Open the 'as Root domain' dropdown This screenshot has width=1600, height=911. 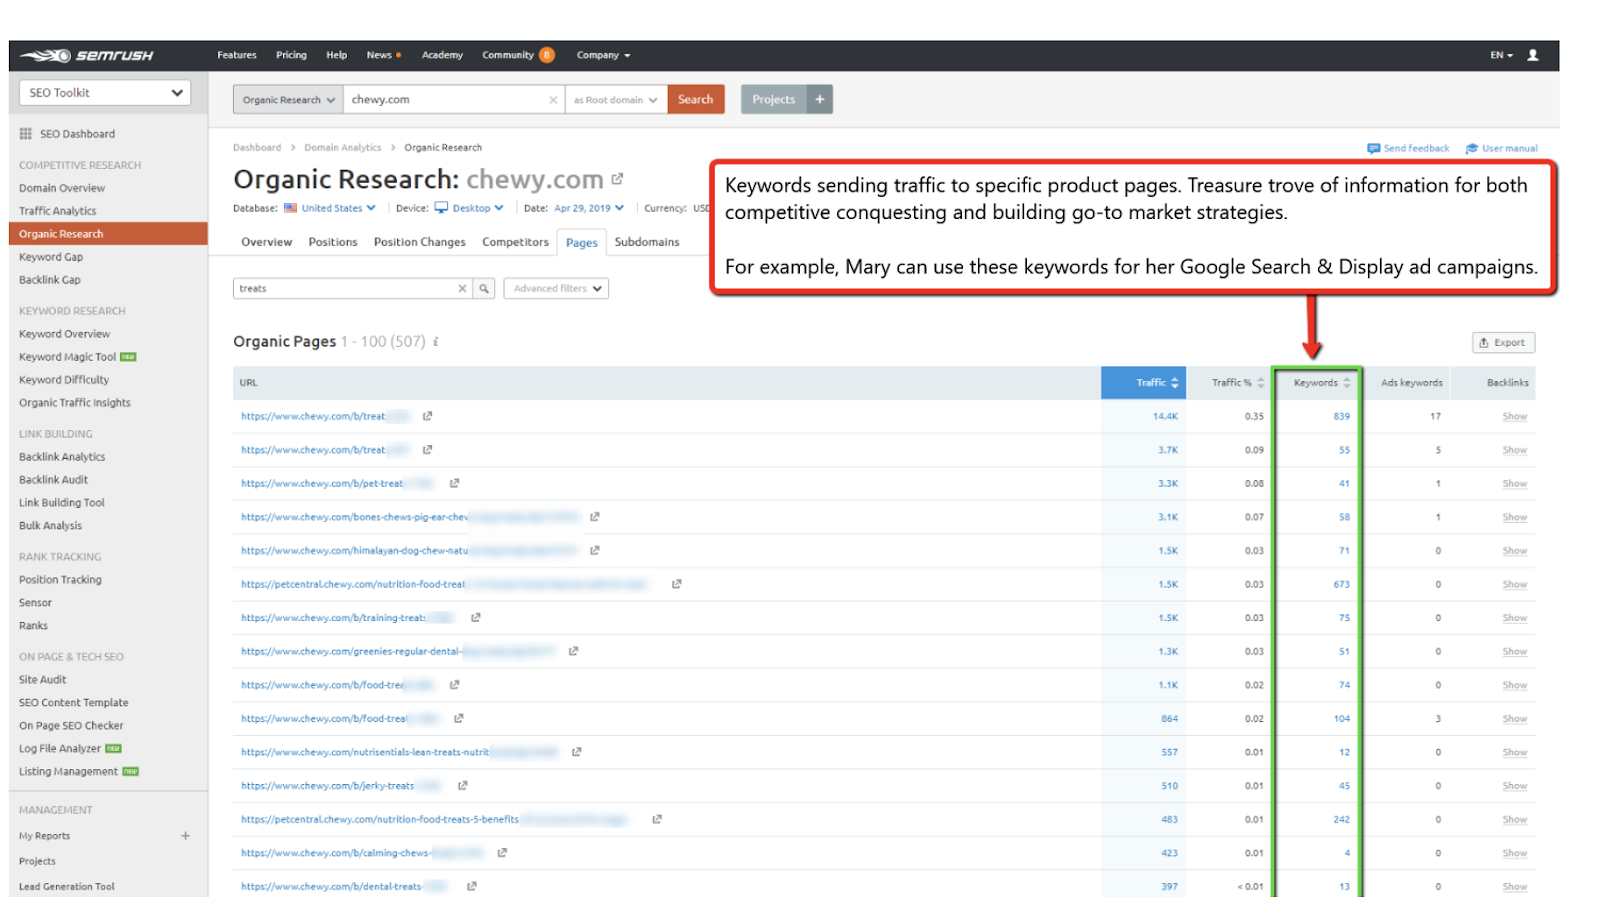pos(616,100)
